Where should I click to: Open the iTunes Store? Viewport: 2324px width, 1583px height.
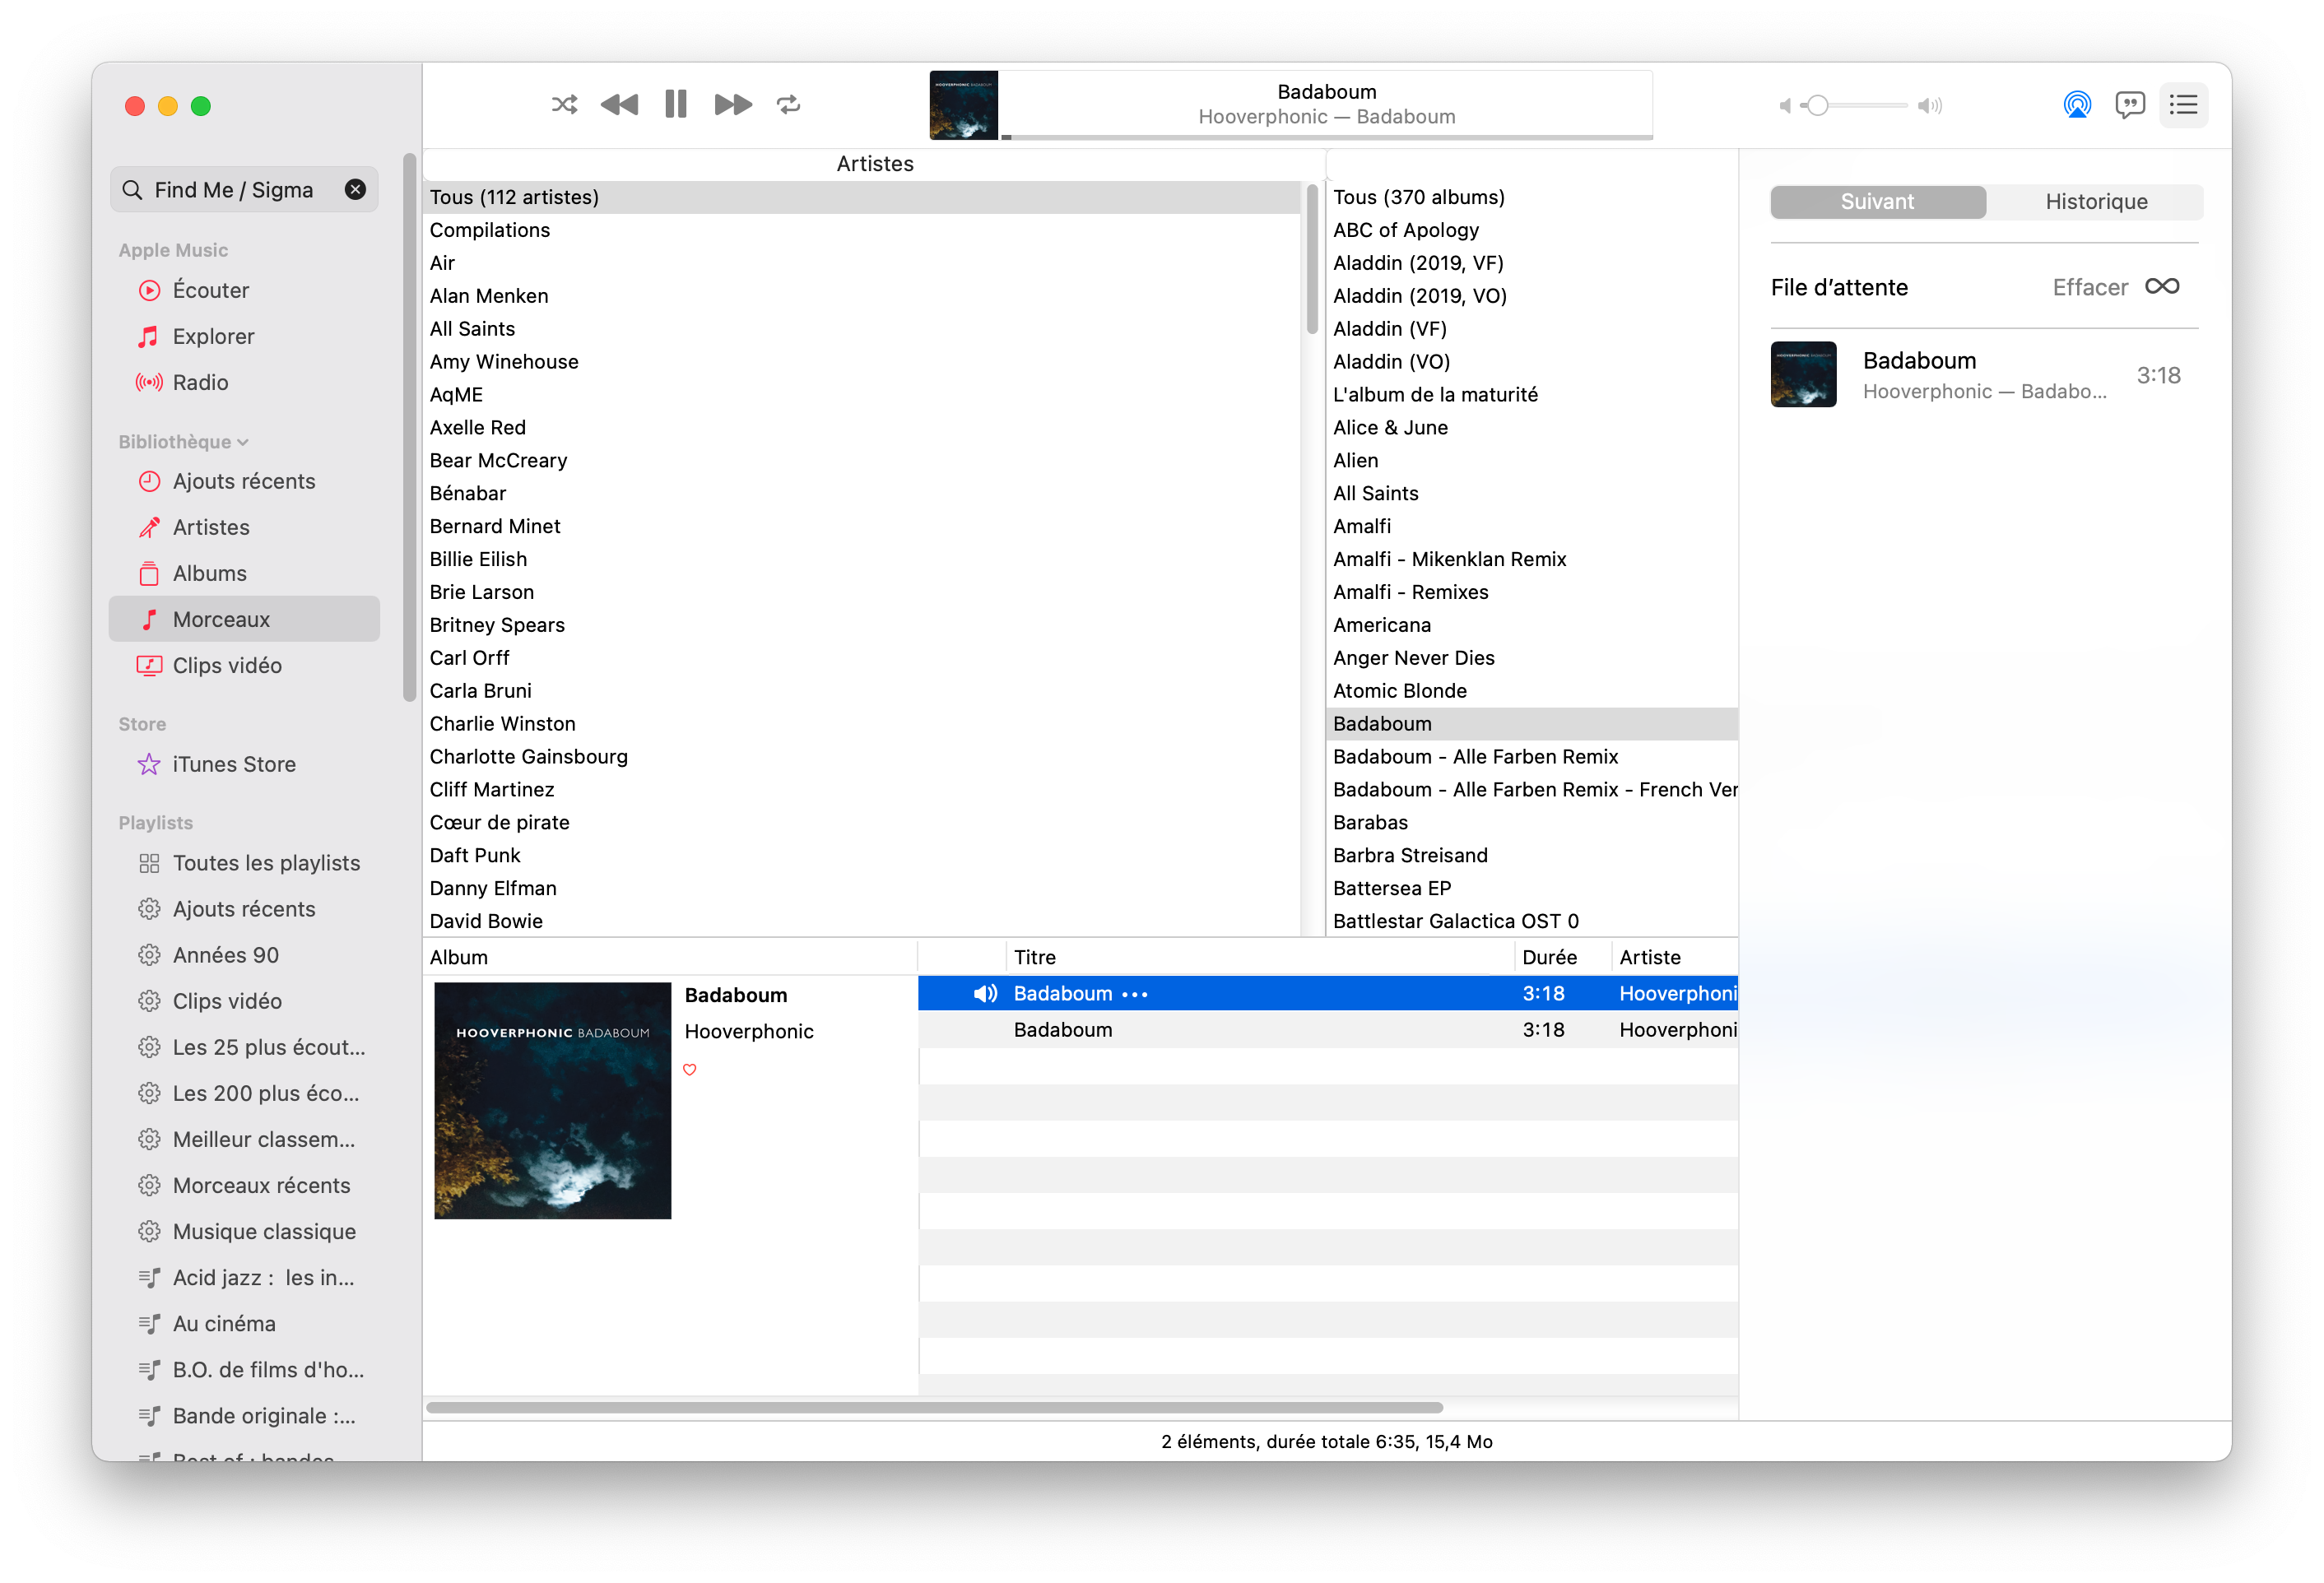[244, 764]
